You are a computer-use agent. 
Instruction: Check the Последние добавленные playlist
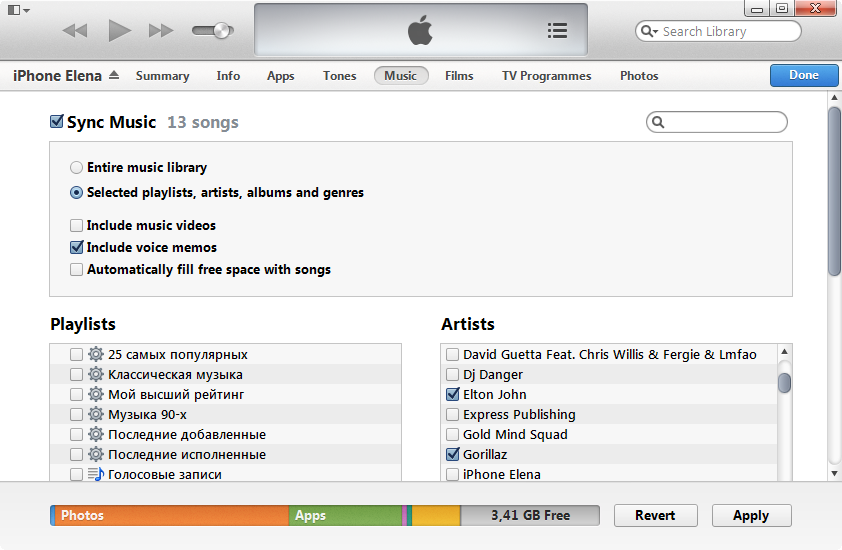[76, 434]
